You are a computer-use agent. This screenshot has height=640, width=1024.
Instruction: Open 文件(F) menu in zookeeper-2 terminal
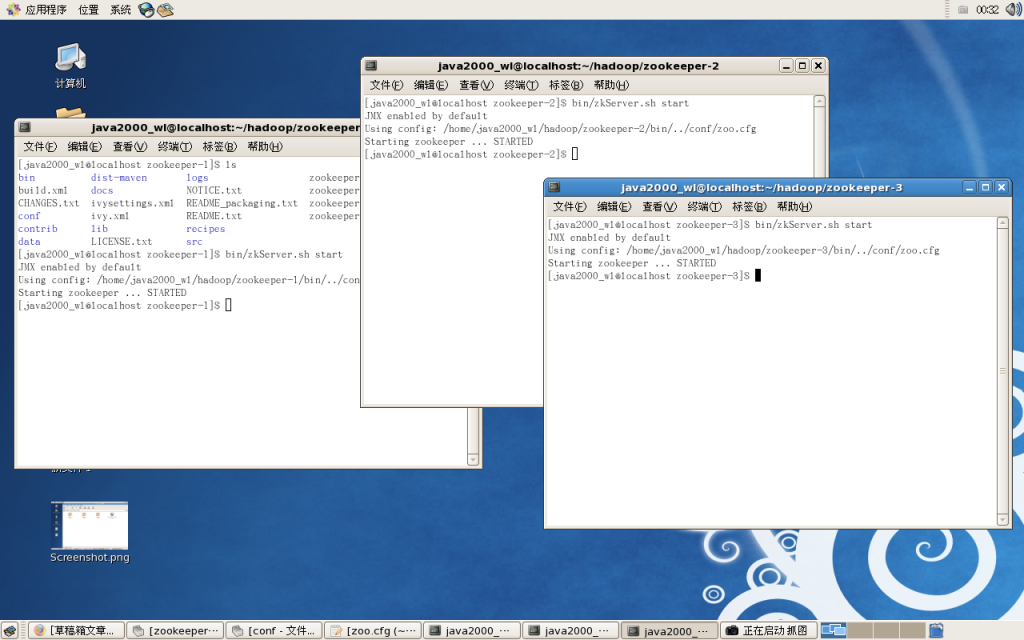click(x=387, y=85)
